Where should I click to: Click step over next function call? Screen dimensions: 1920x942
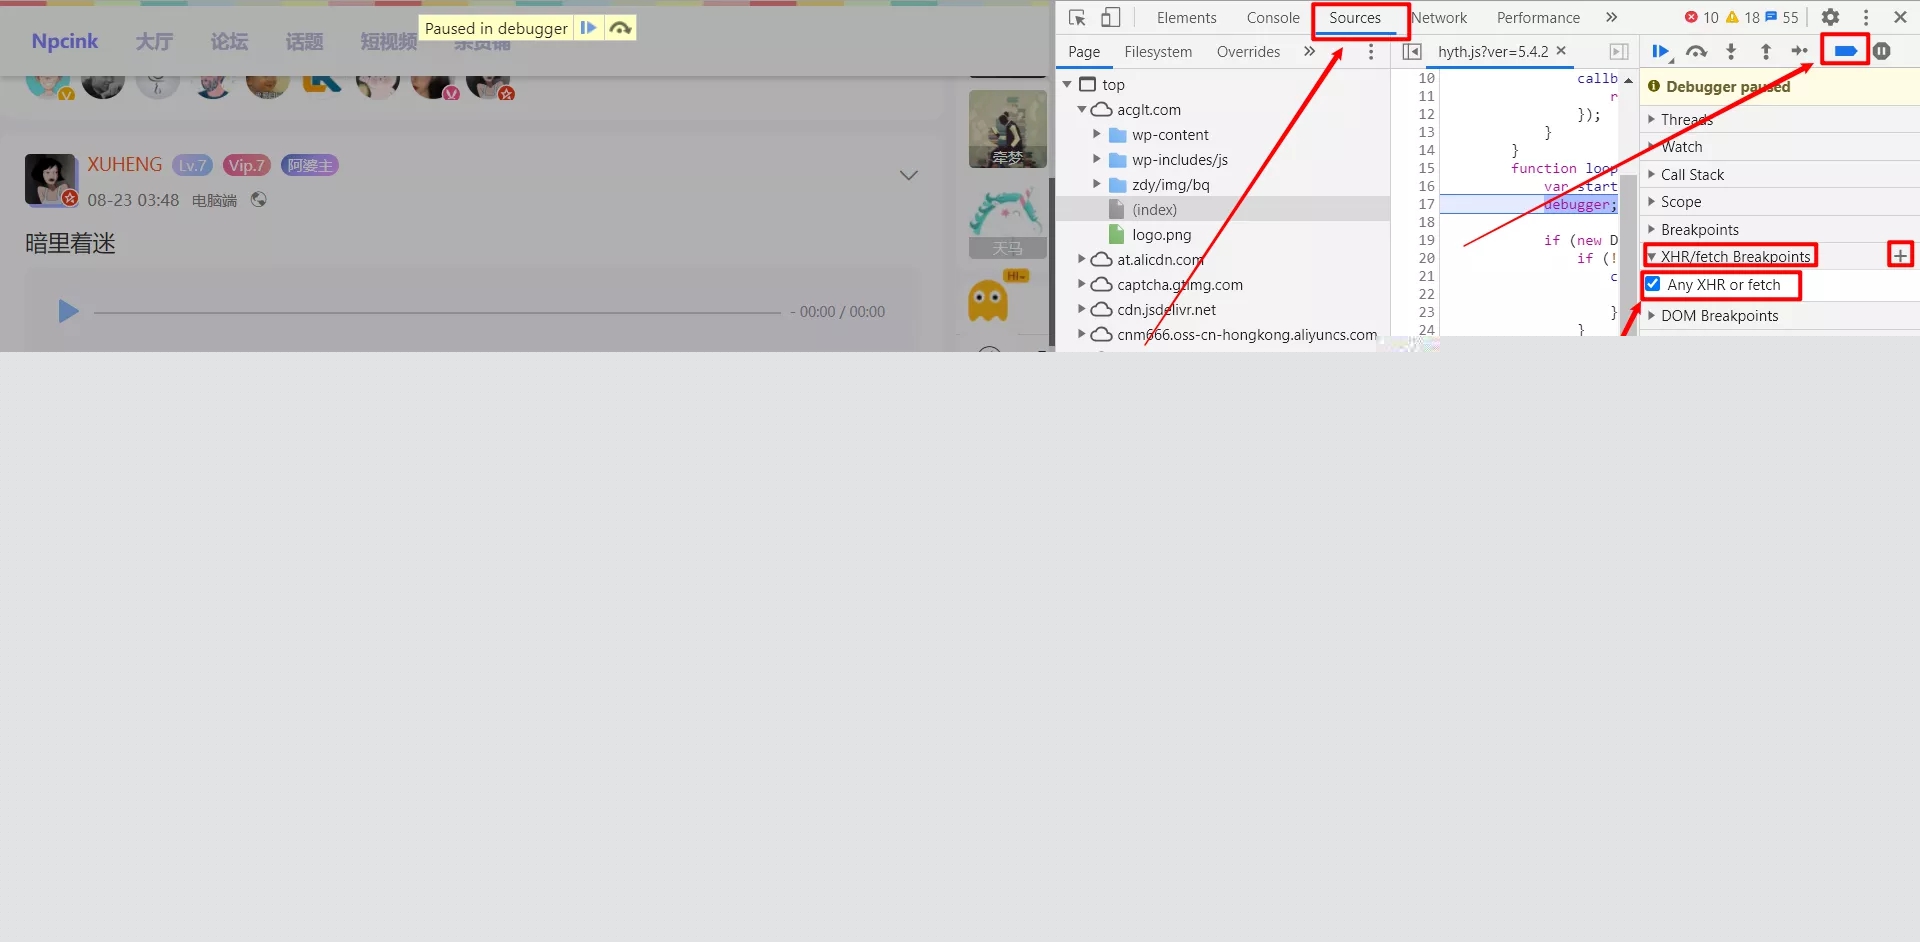1696,52
